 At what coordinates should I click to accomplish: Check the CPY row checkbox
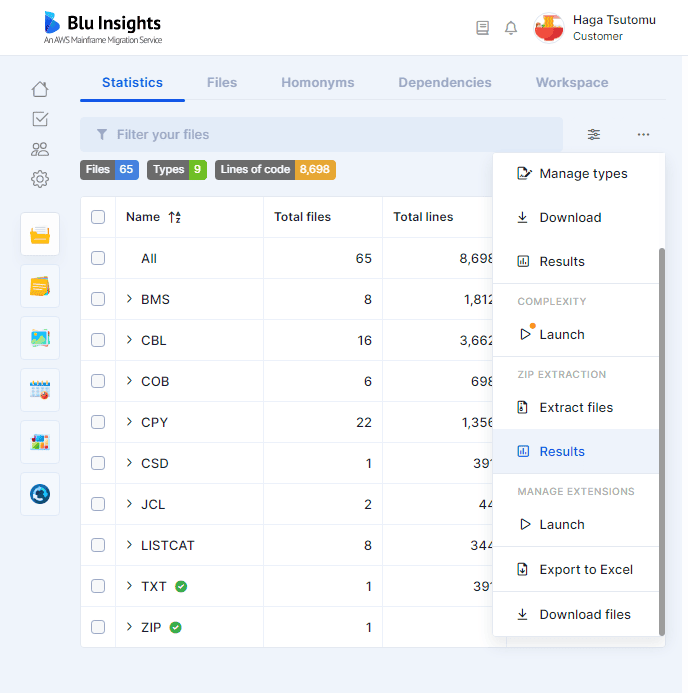[x=98, y=422]
